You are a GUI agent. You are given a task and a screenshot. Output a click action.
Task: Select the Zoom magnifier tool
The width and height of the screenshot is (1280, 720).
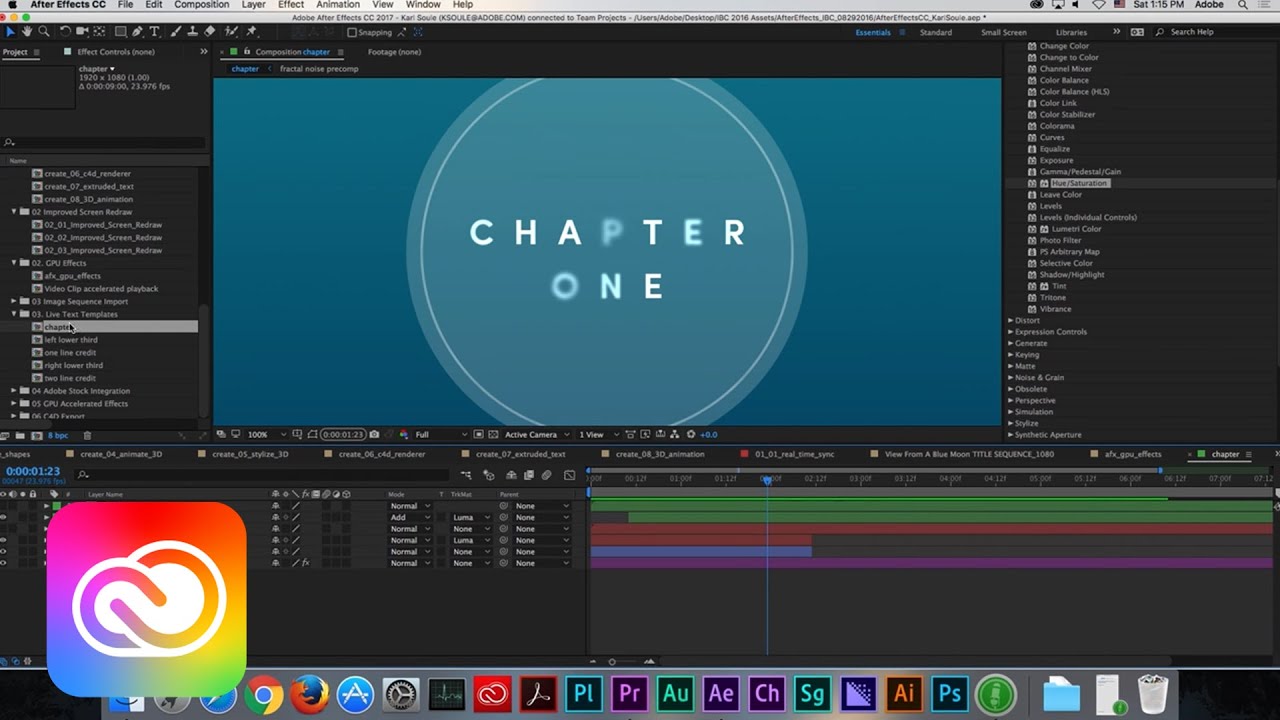(x=43, y=32)
